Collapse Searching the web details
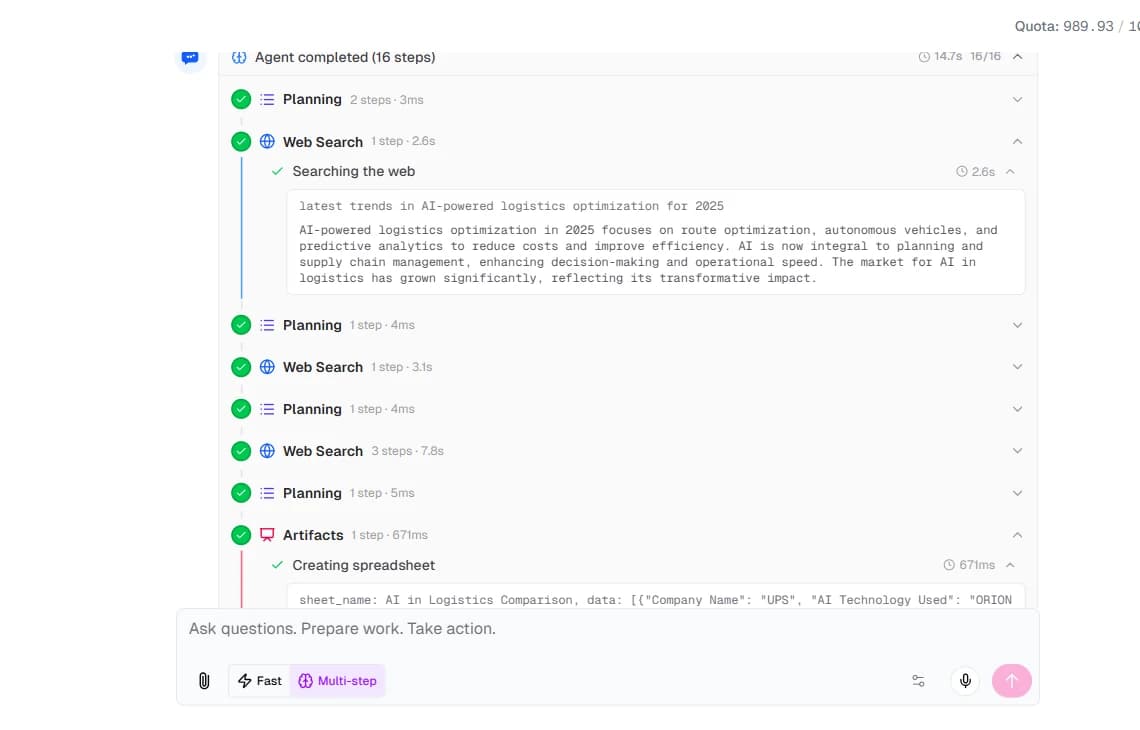 [x=1010, y=172]
